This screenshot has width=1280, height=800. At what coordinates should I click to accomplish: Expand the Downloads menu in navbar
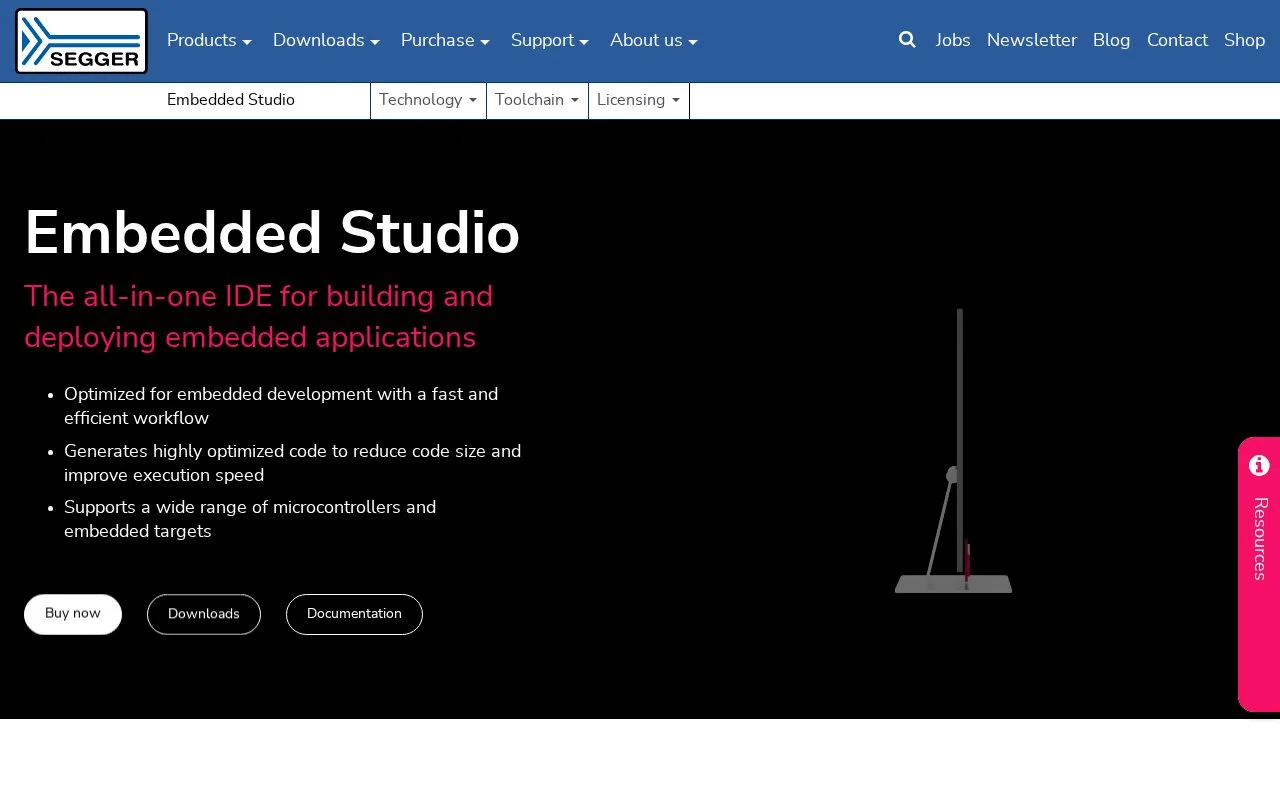326,40
